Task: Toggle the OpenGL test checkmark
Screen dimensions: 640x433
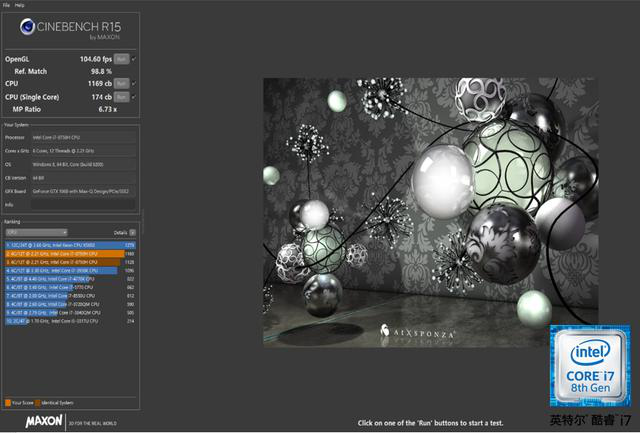Action: point(134,59)
